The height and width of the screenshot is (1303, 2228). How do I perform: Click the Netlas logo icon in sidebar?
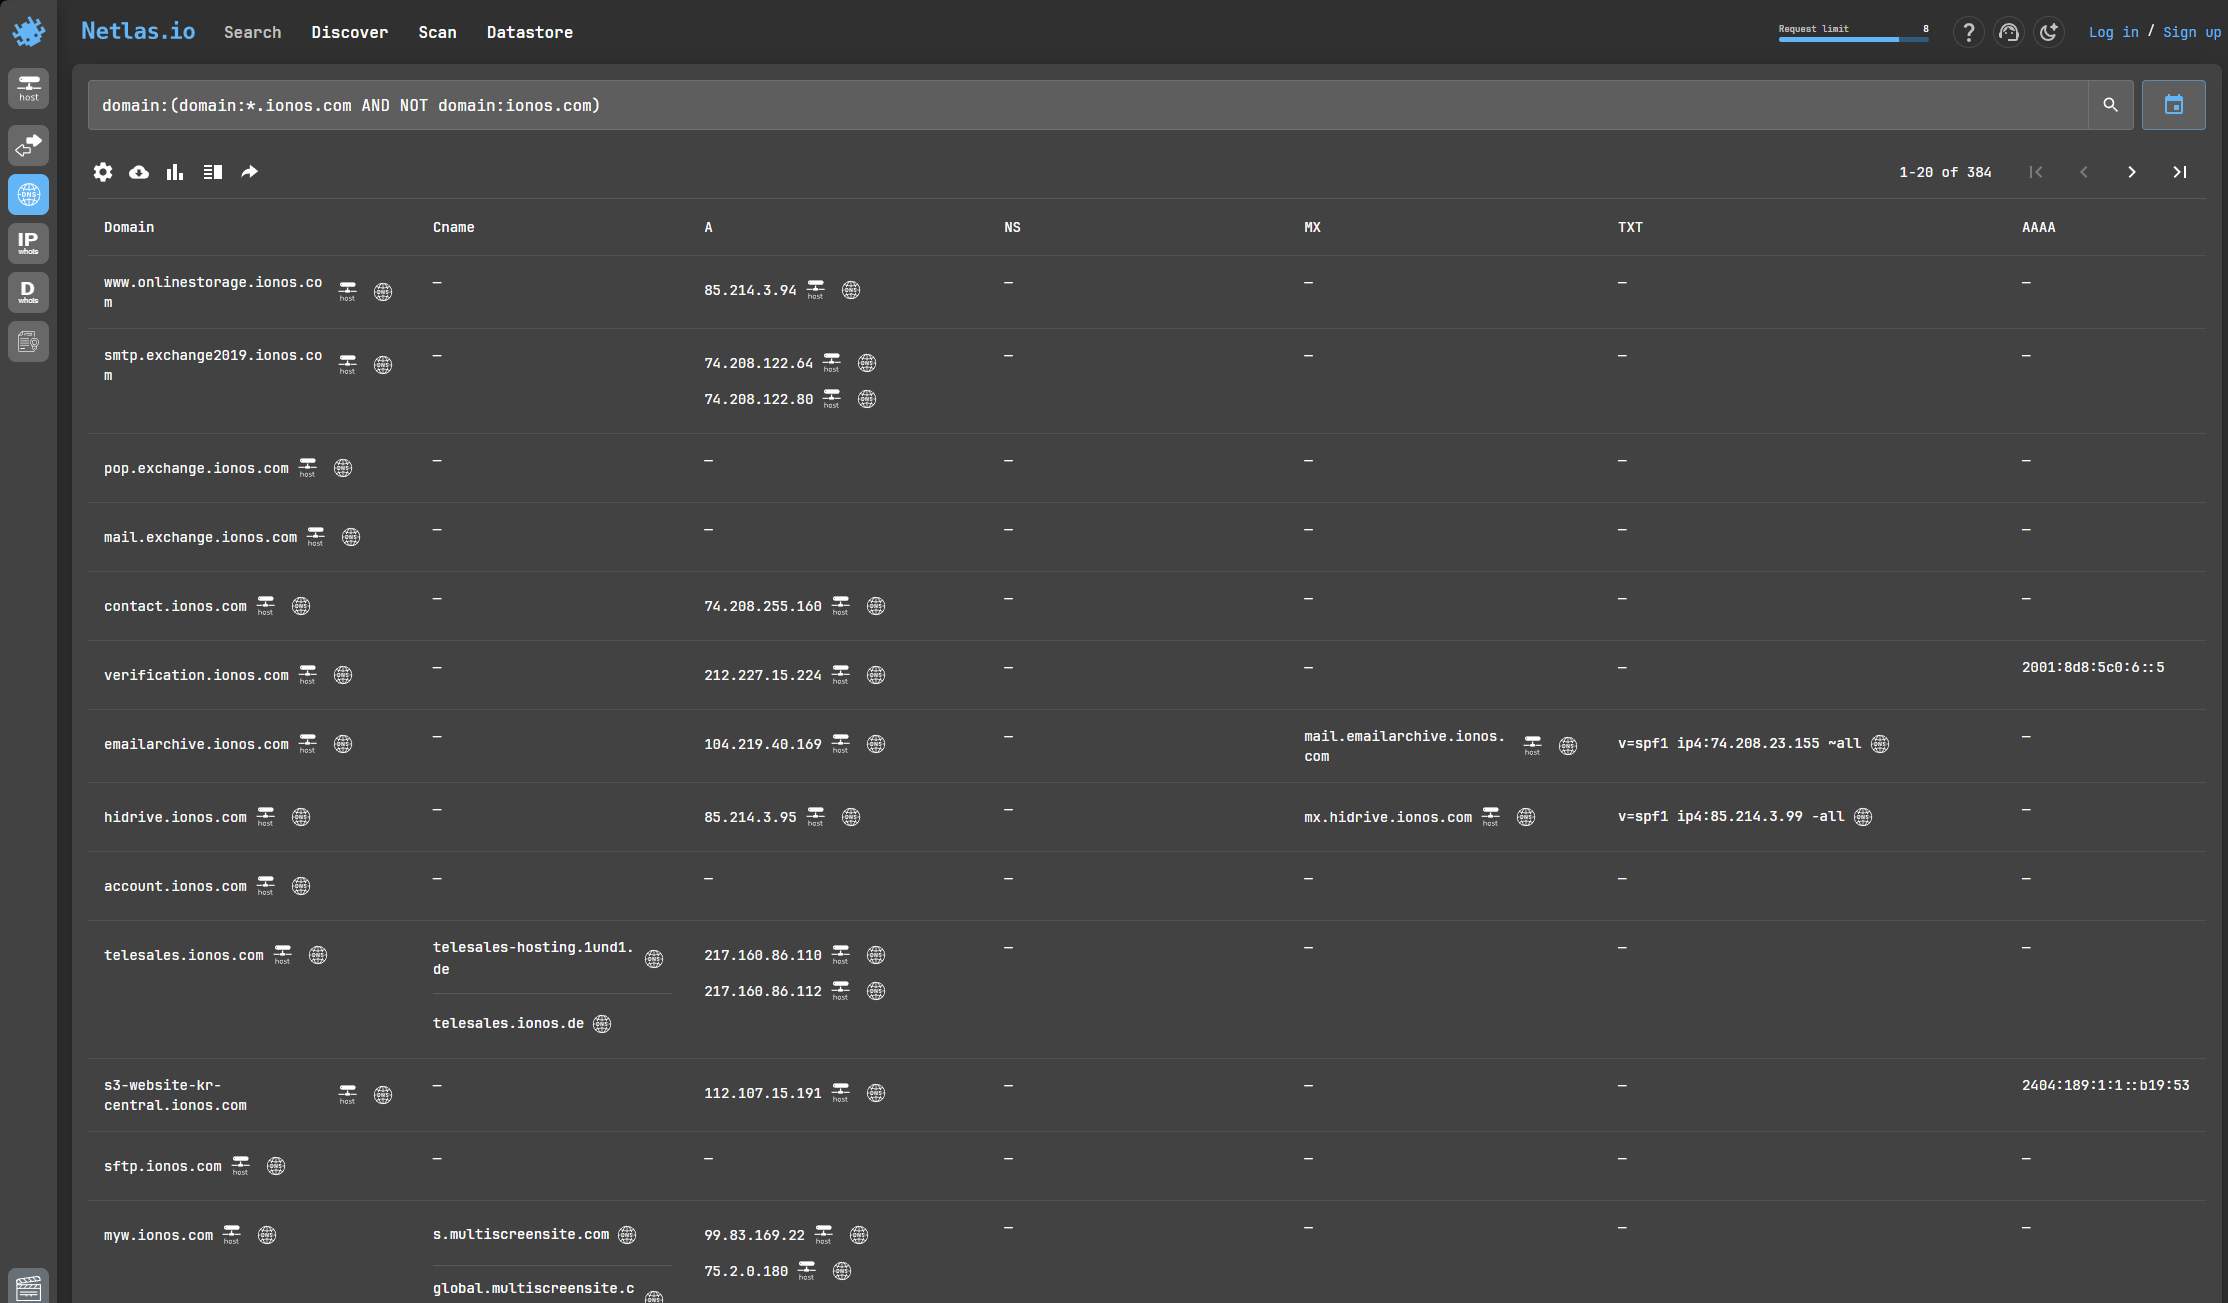pos(28,31)
